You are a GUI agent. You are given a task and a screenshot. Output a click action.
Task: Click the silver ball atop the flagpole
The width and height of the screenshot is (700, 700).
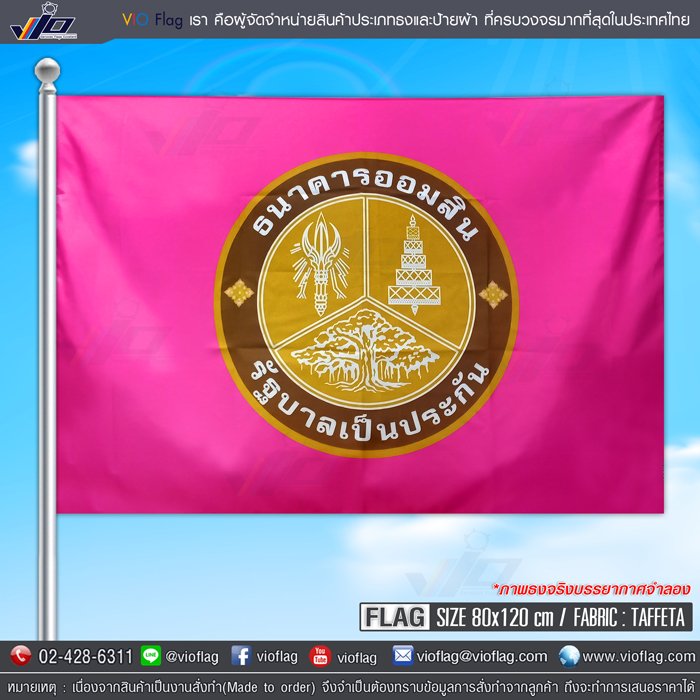point(47,71)
